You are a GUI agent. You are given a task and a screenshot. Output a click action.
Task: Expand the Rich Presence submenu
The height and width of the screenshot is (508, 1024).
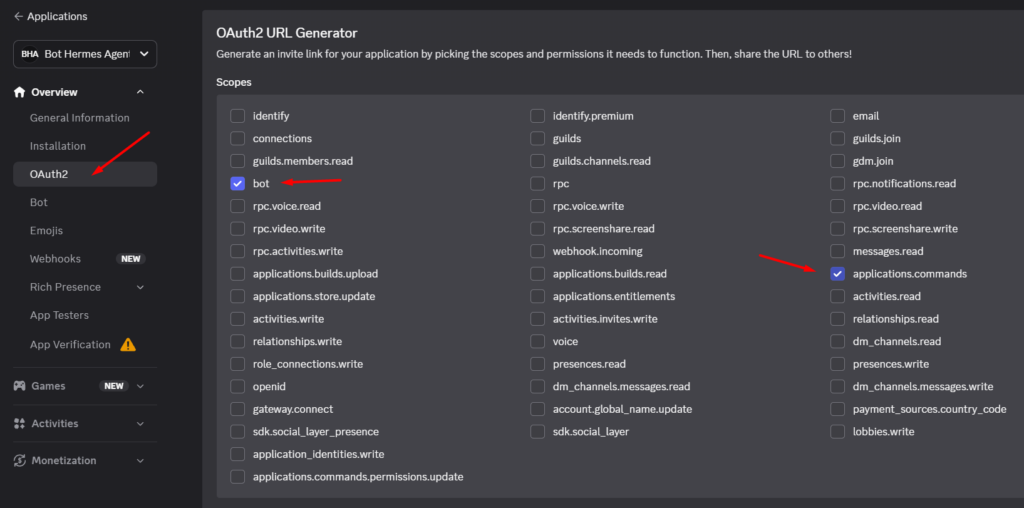(x=140, y=287)
